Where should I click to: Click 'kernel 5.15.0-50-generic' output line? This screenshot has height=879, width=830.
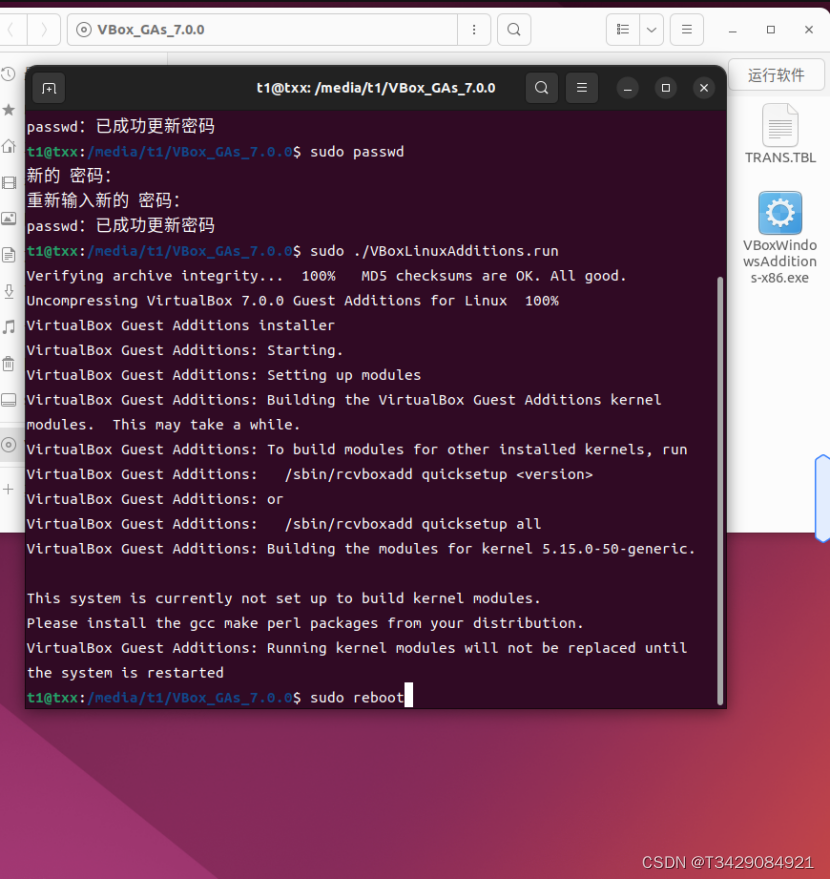(361, 549)
